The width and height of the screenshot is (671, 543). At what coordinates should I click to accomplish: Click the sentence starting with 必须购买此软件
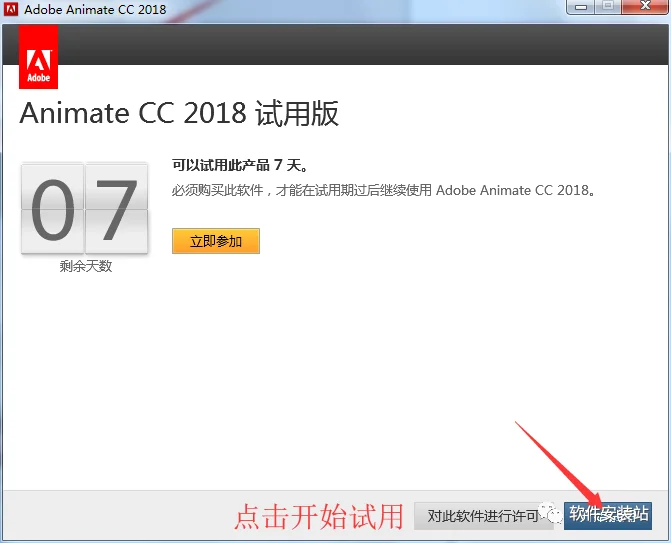coord(383,190)
